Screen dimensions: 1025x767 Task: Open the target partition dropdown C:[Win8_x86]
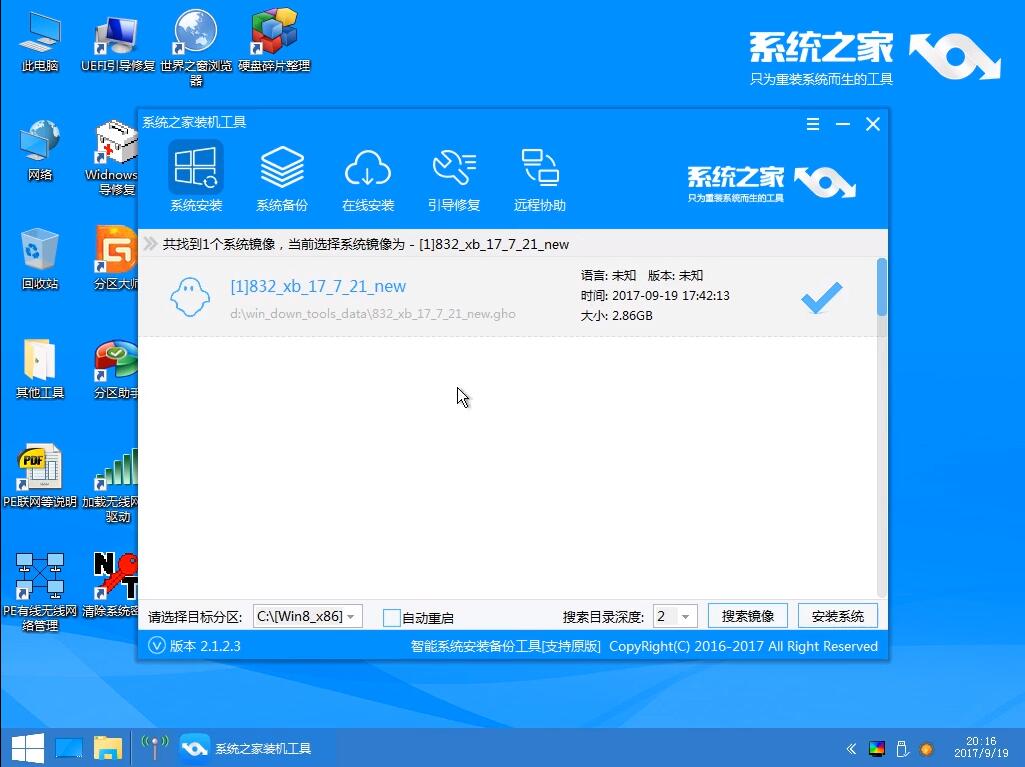coord(307,616)
